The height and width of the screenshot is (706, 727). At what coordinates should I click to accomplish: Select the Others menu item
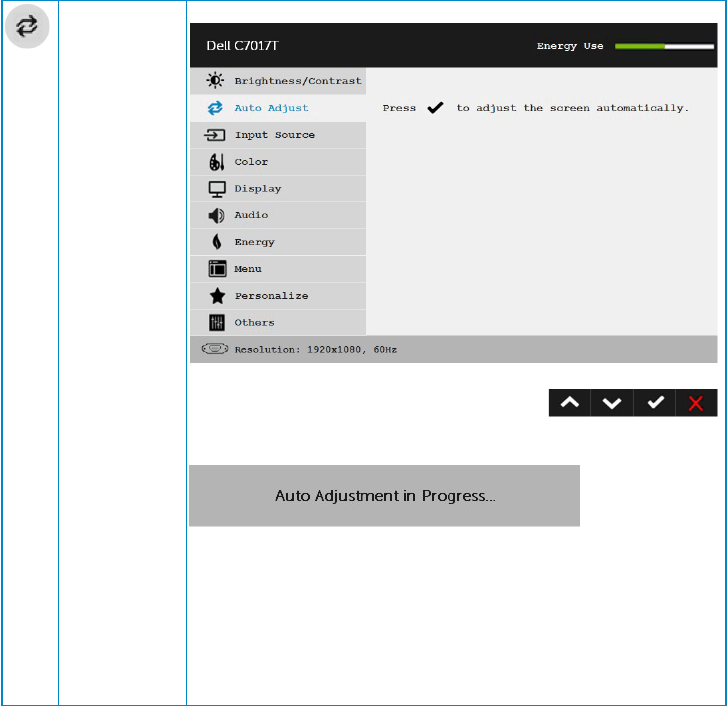pyautogui.click(x=278, y=323)
